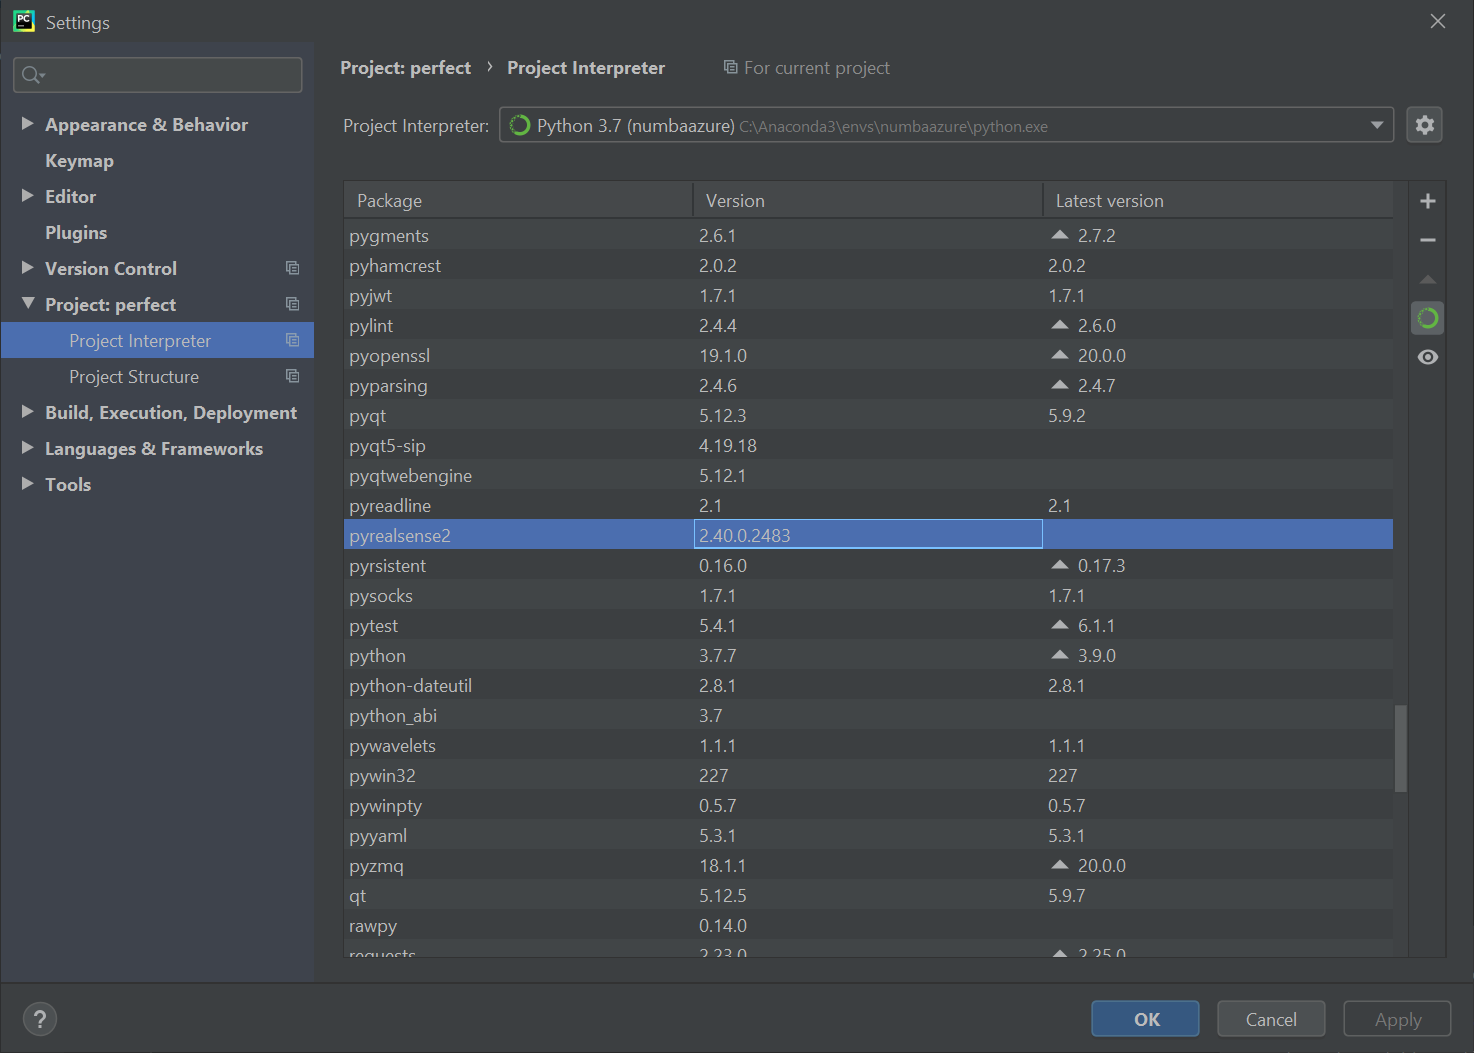Show early release versions with eye toggle
The image size is (1474, 1053).
(x=1428, y=355)
